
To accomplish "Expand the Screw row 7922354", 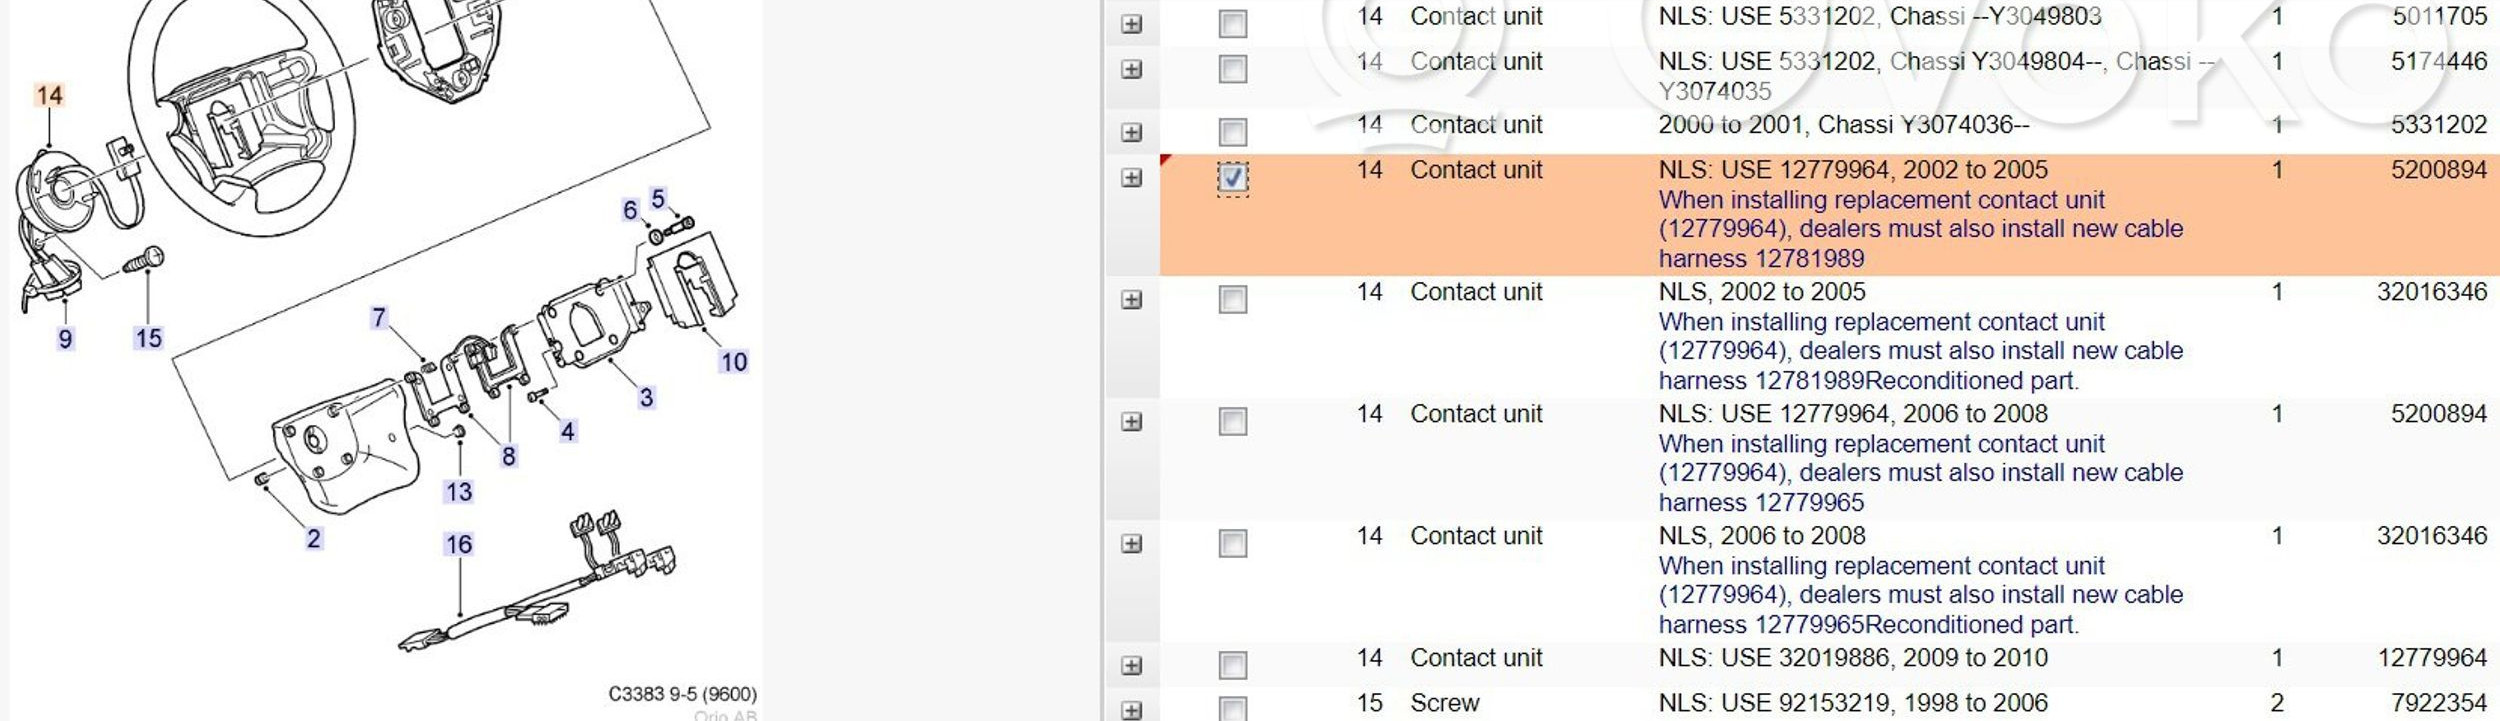I will pyautogui.click(x=1131, y=711).
